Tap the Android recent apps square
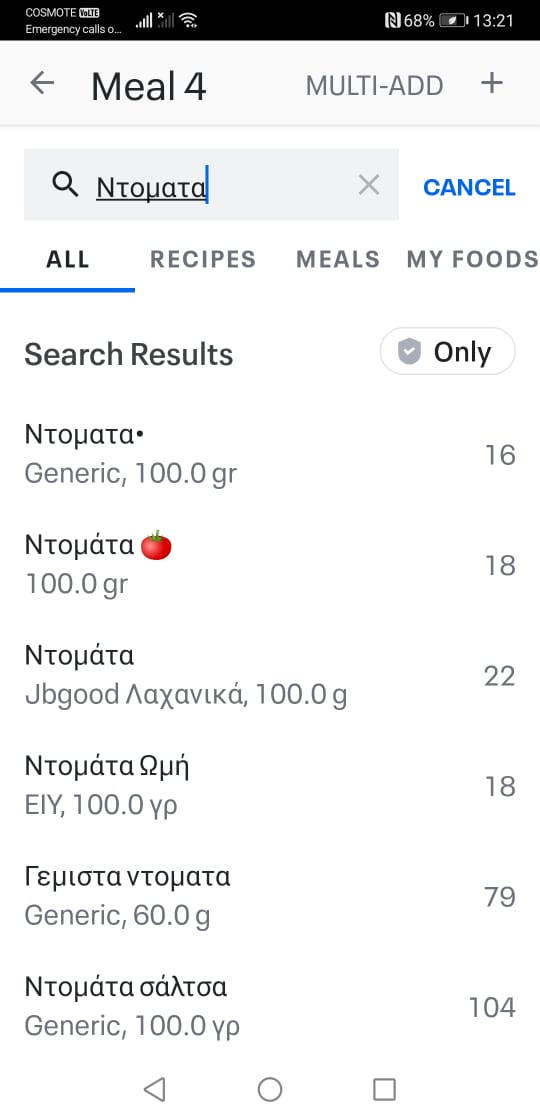Viewport: 540px width, 1120px height. coord(384,1089)
